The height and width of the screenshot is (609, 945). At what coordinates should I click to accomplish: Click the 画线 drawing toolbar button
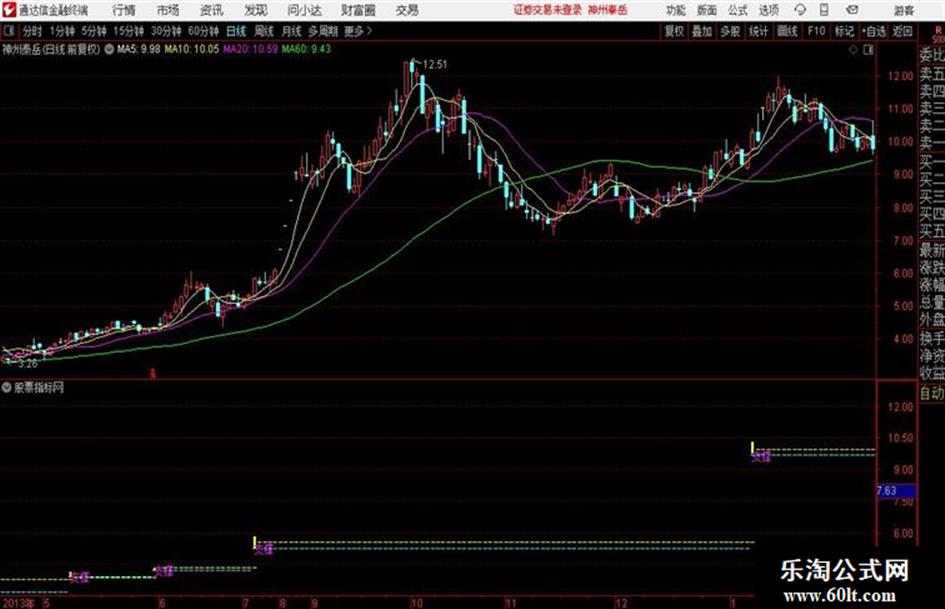787,31
